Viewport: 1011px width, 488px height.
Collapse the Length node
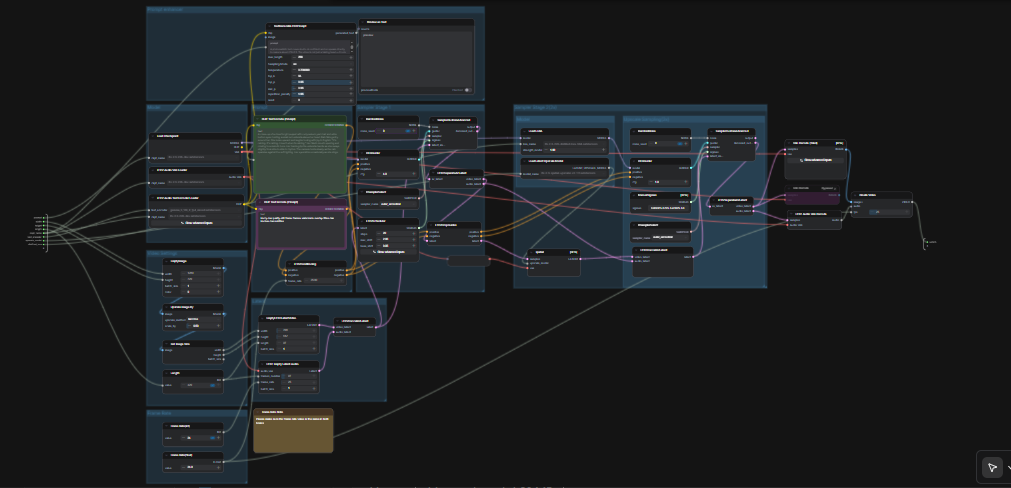[x=166, y=373]
